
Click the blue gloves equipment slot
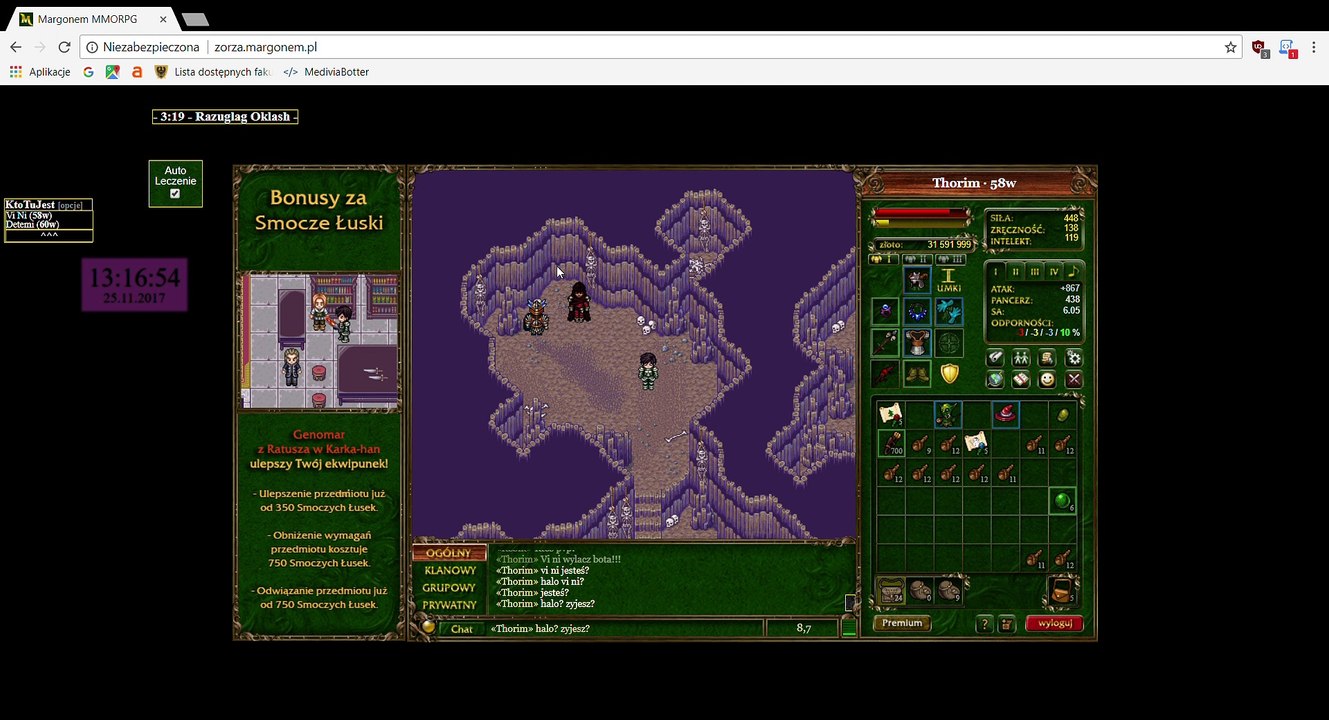pos(949,312)
